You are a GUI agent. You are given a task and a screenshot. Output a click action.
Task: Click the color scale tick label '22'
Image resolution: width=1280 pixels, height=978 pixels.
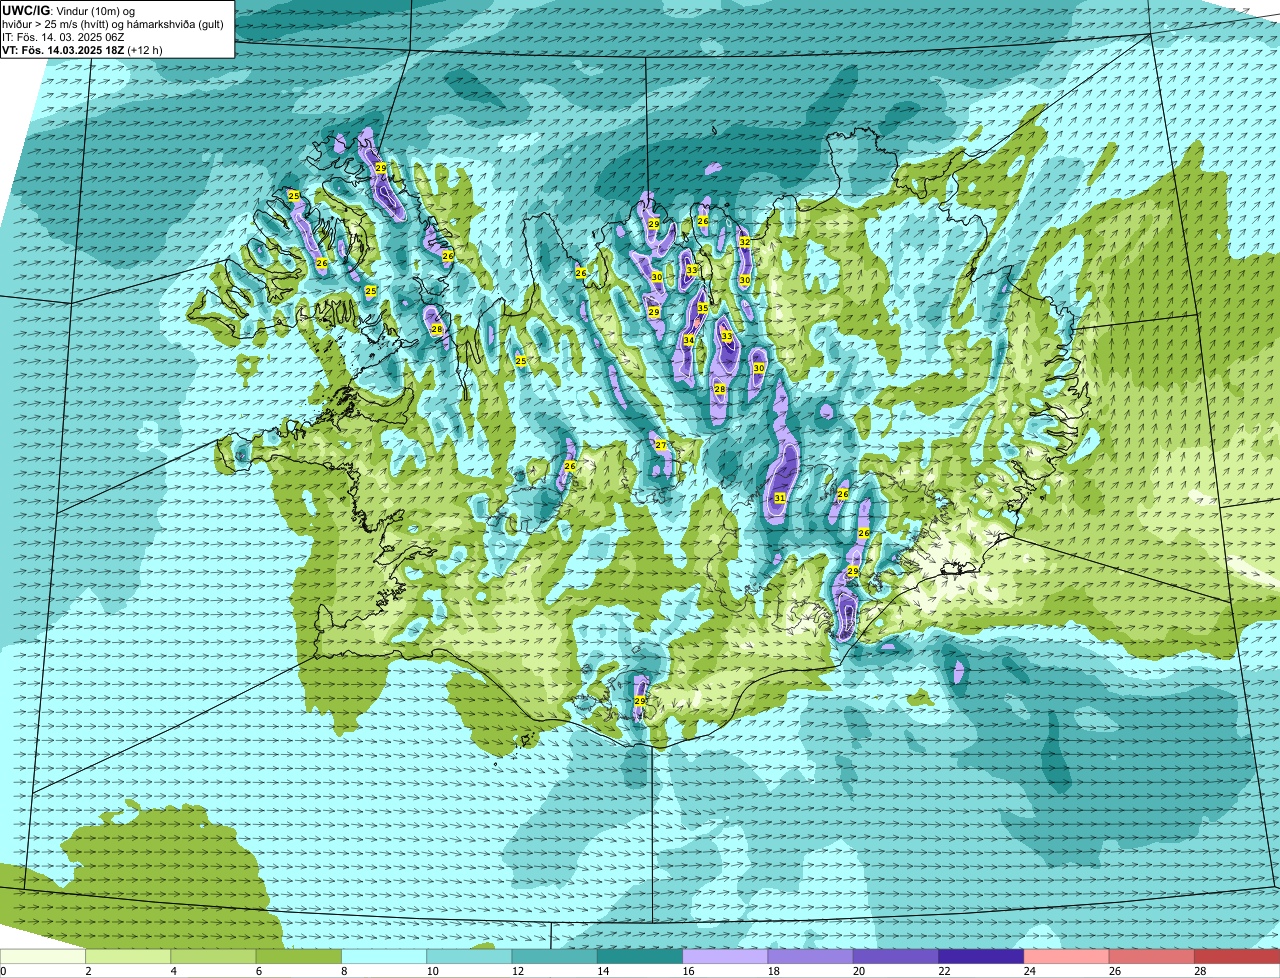(x=944, y=971)
